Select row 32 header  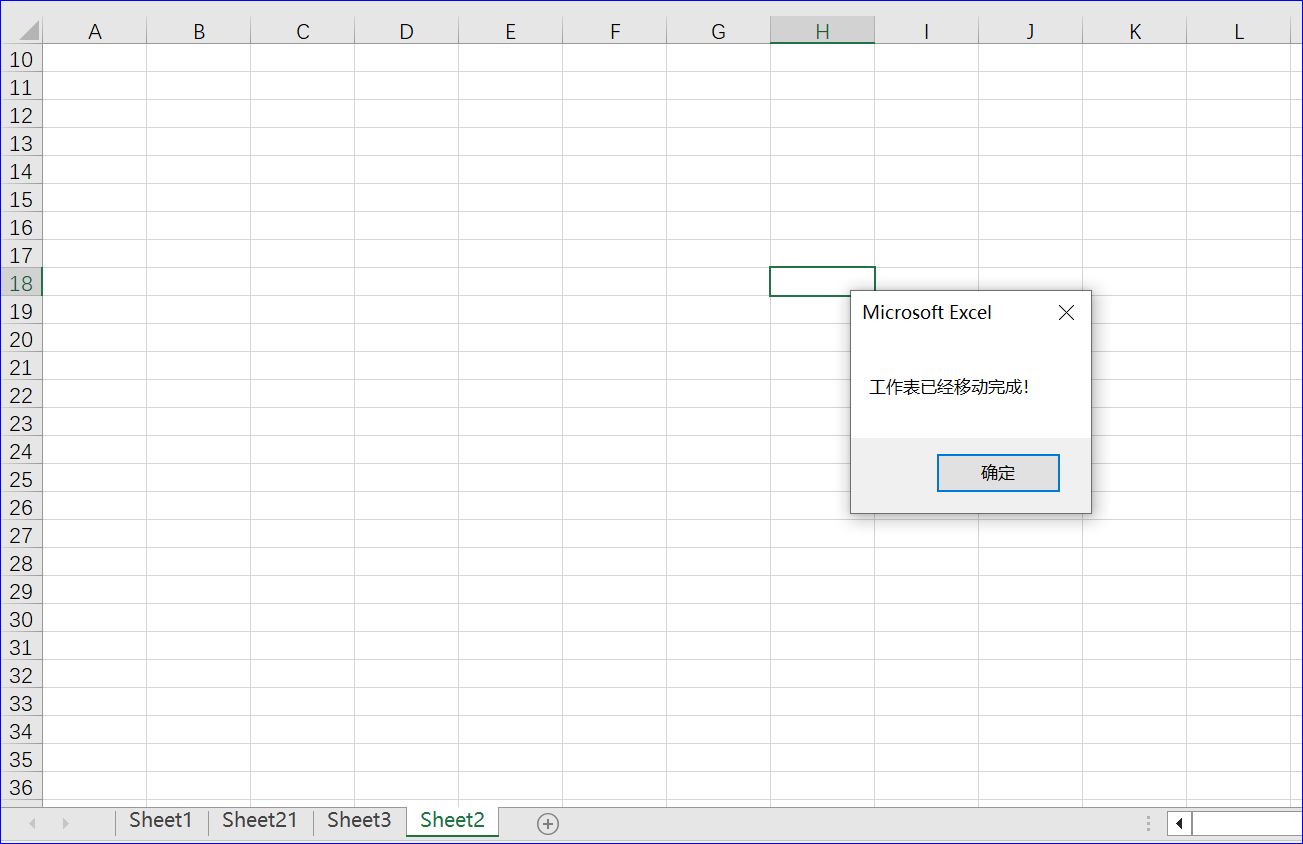(x=21, y=675)
